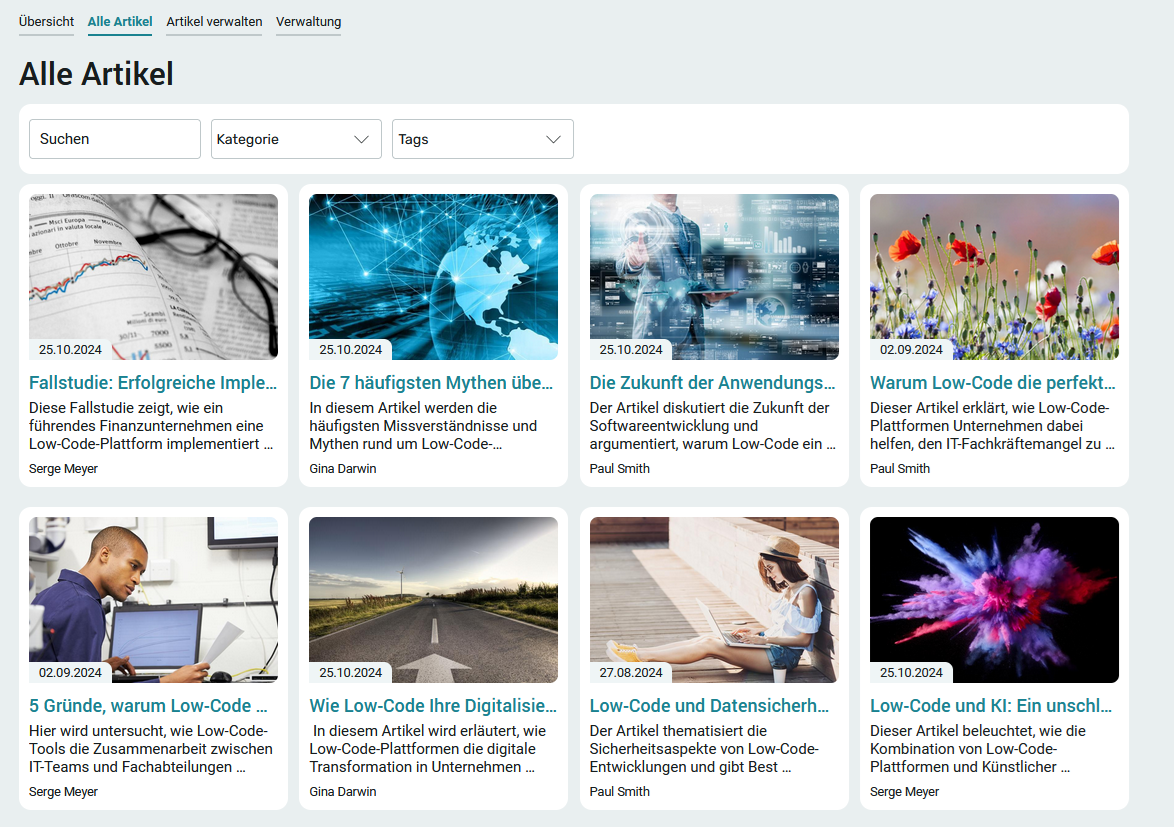Open article 'Low-Code und KI: Ein unschl...'
This screenshot has height=827, width=1174.
(x=991, y=706)
